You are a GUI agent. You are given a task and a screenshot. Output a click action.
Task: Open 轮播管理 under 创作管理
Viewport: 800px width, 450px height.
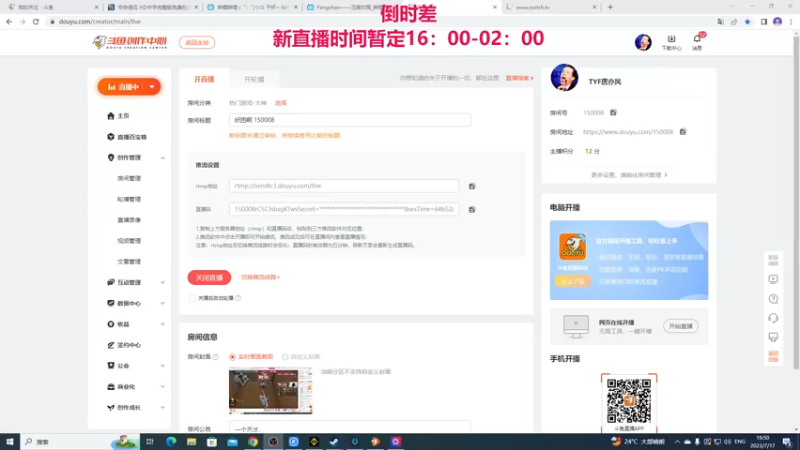(129, 199)
